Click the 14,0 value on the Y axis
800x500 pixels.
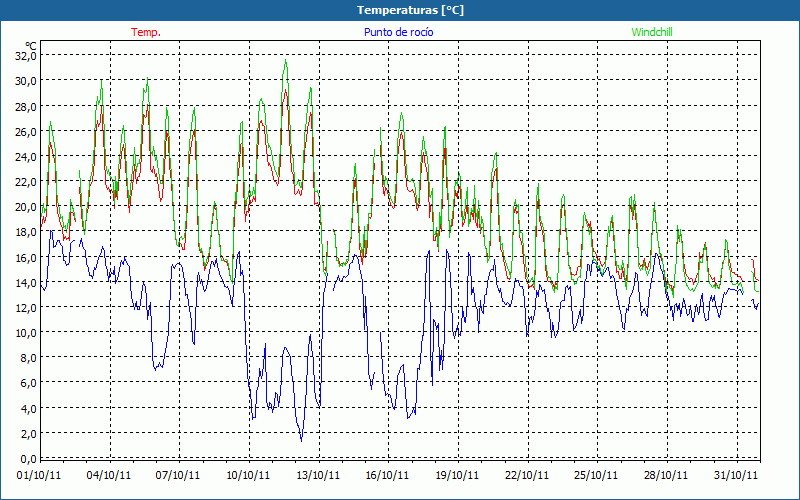[25, 282]
